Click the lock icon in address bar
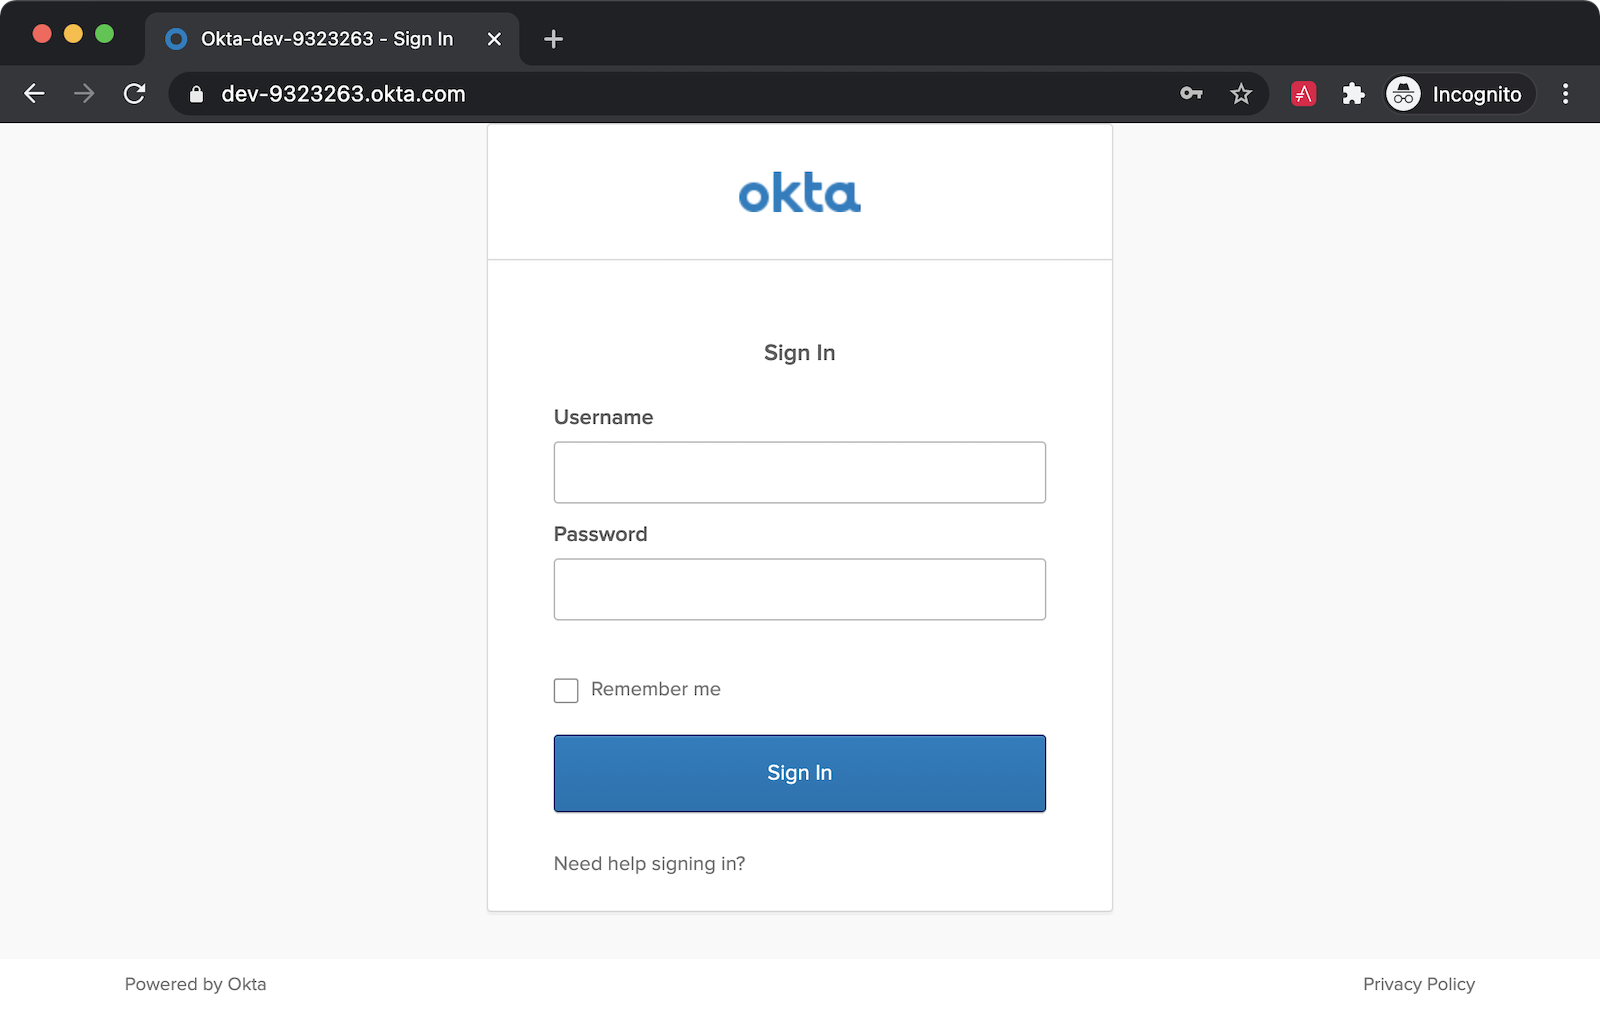The image size is (1600, 1012). 197,94
